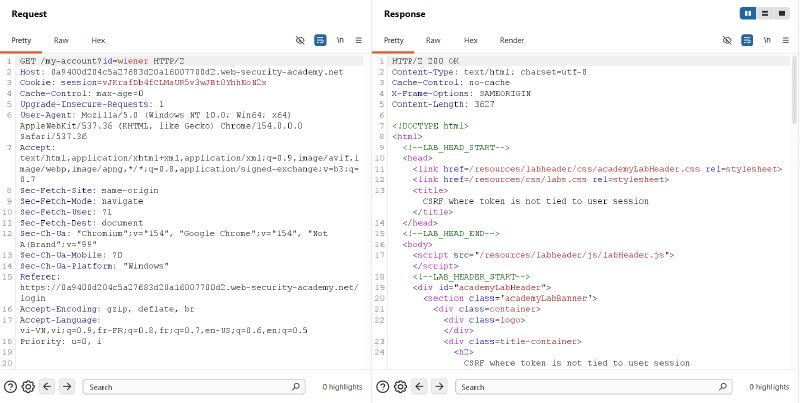Click 'Priority: u=0, i' request line
This screenshot has width=800, height=403.
[60, 341]
